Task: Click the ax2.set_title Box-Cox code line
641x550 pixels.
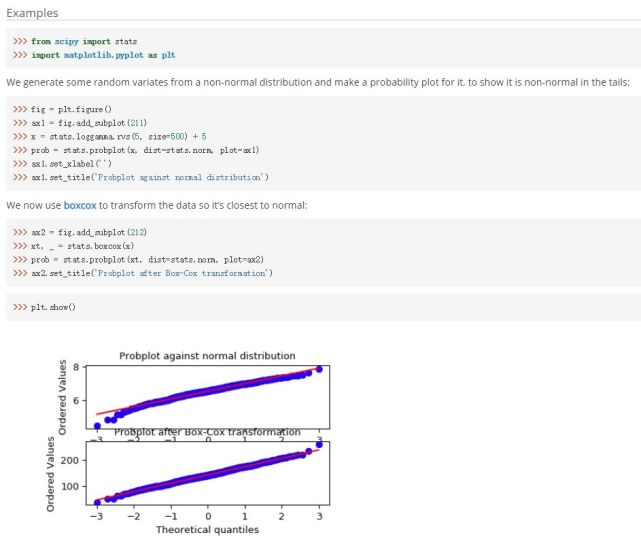Action: (x=143, y=273)
